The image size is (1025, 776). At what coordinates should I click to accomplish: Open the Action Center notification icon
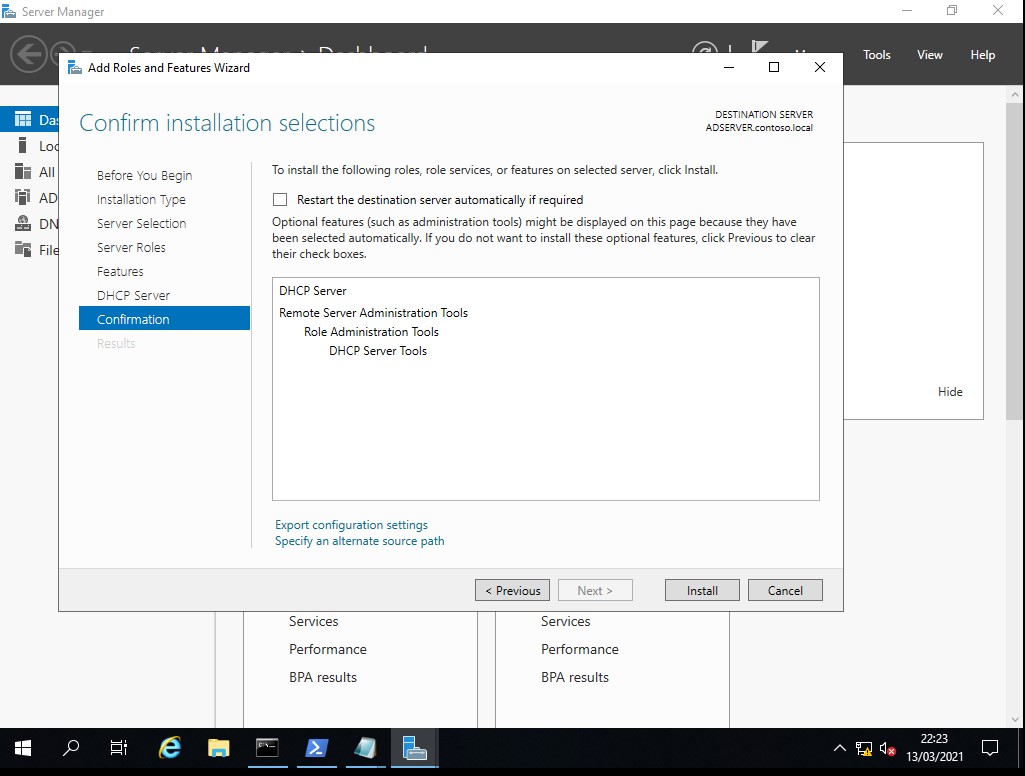pos(990,748)
